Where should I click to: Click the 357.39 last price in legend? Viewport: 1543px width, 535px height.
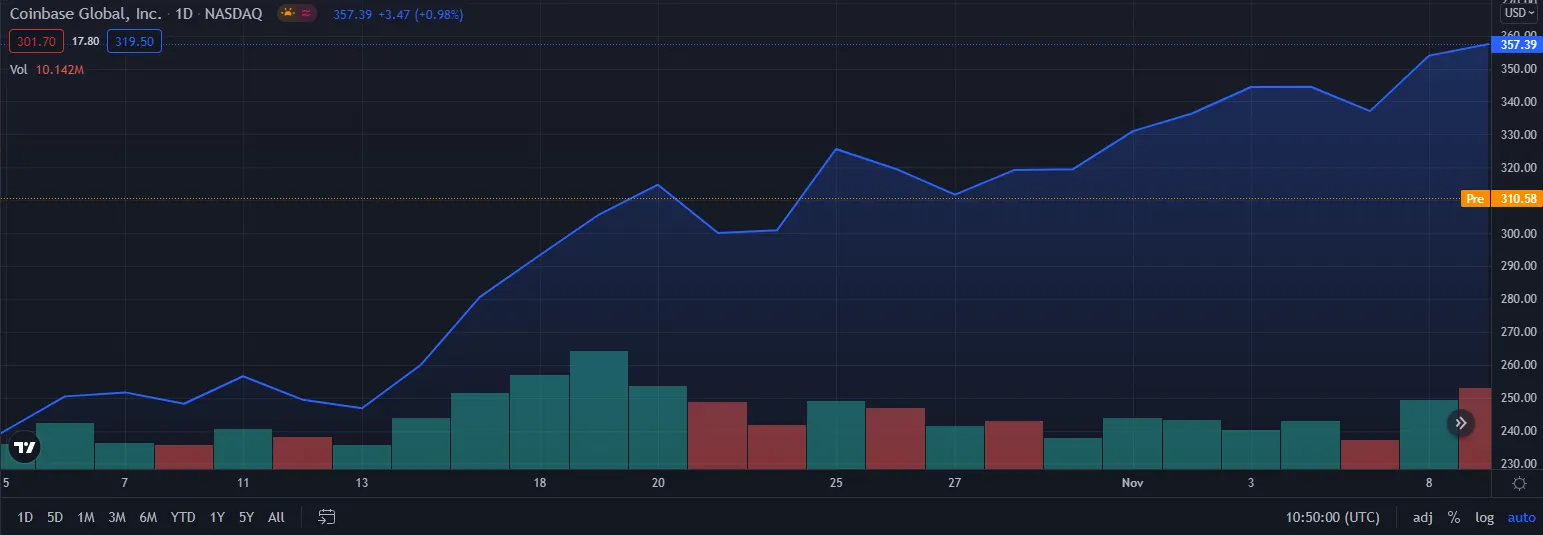(353, 15)
